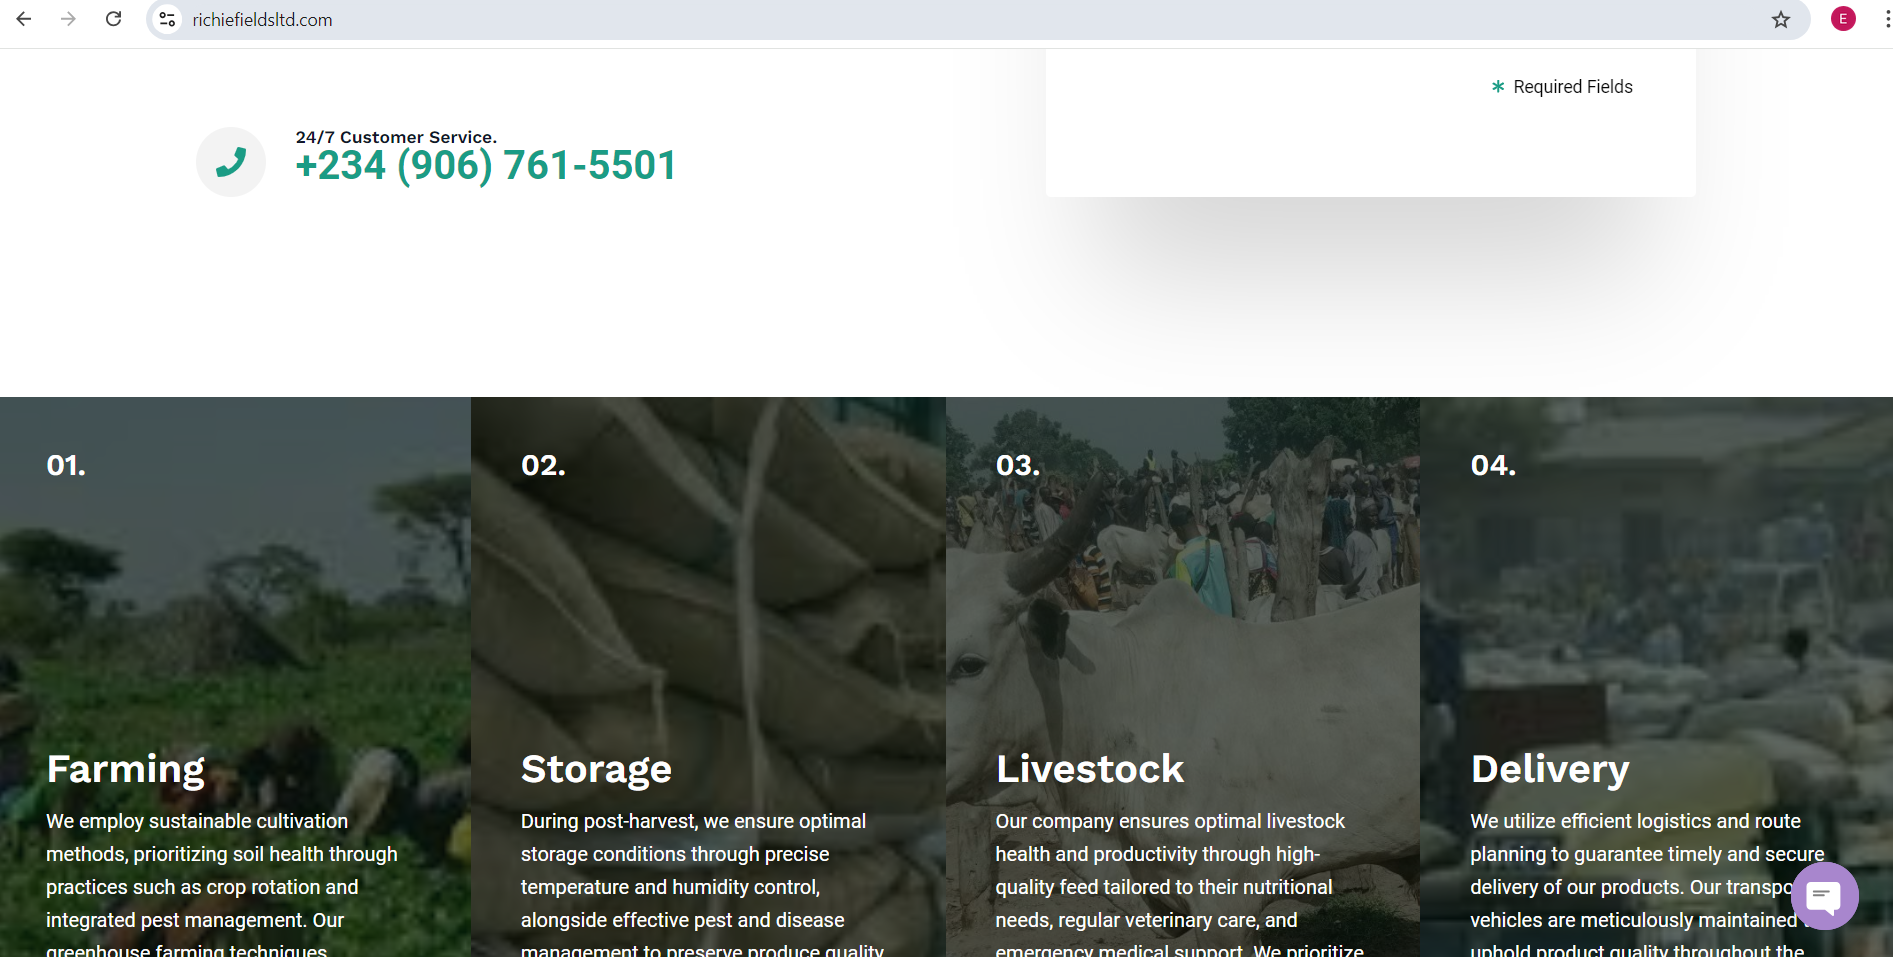The image size is (1893, 957).
Task: Open Chrome three-dot menu
Action: tap(1886, 19)
